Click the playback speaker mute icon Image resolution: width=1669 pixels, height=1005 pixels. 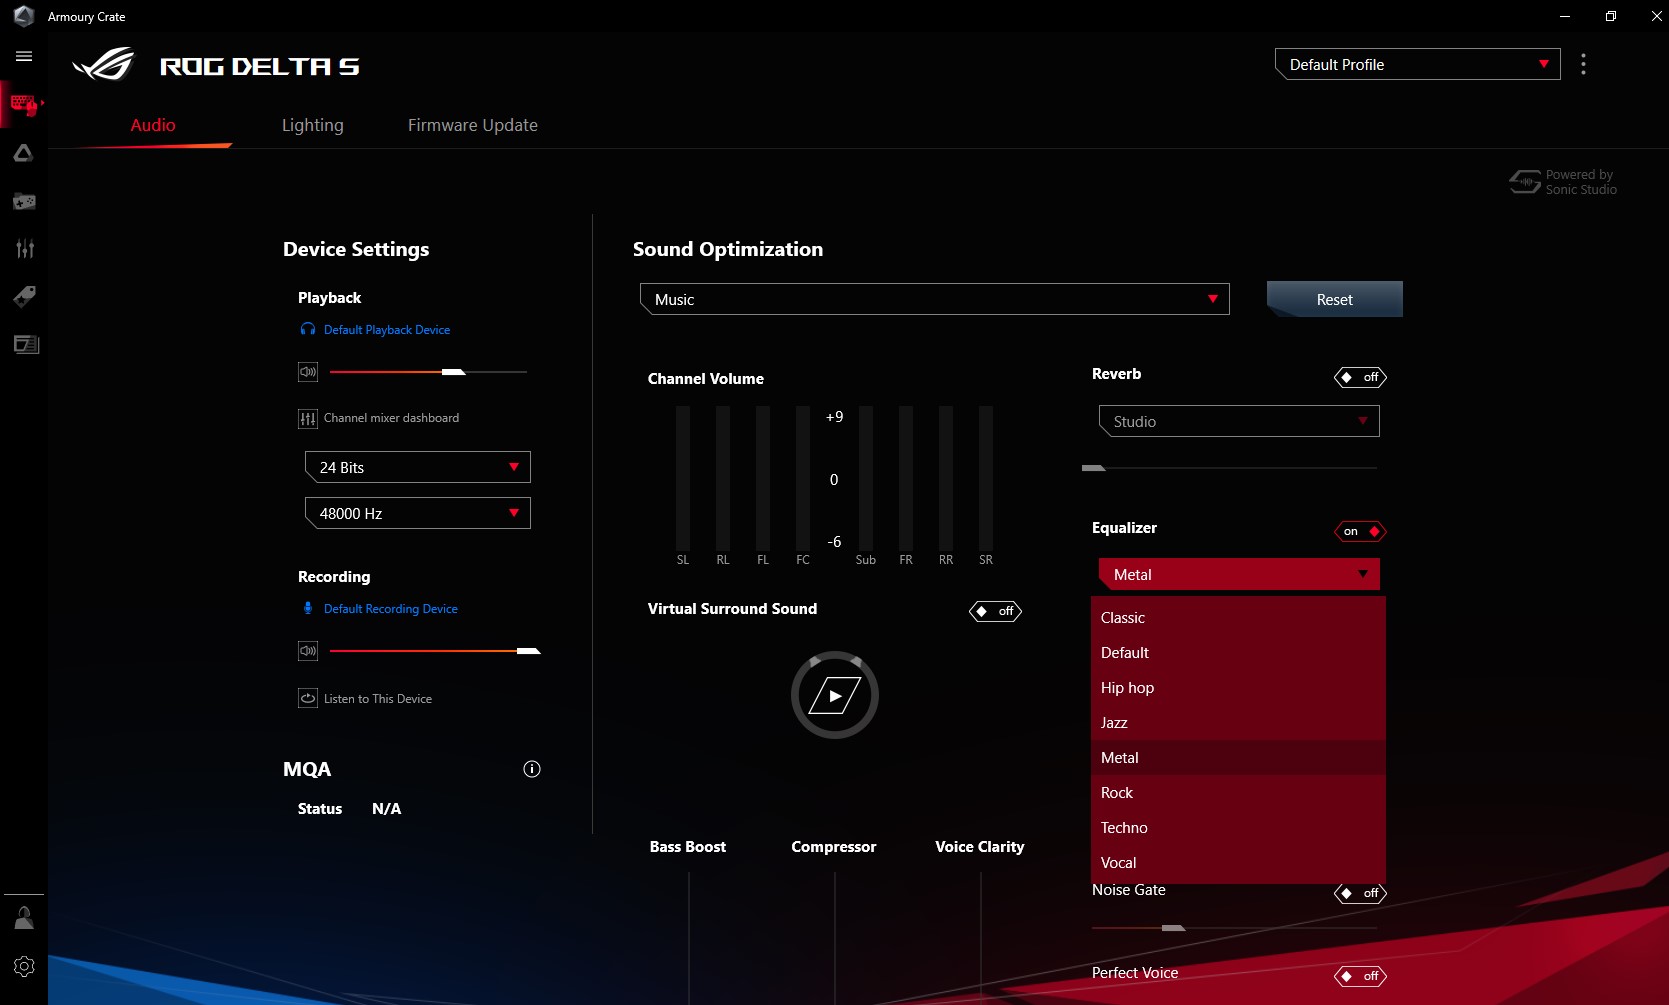tap(308, 372)
